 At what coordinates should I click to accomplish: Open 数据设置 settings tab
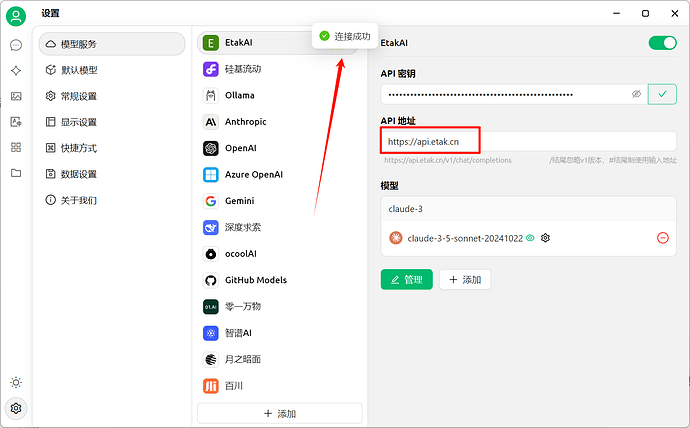(x=112, y=174)
